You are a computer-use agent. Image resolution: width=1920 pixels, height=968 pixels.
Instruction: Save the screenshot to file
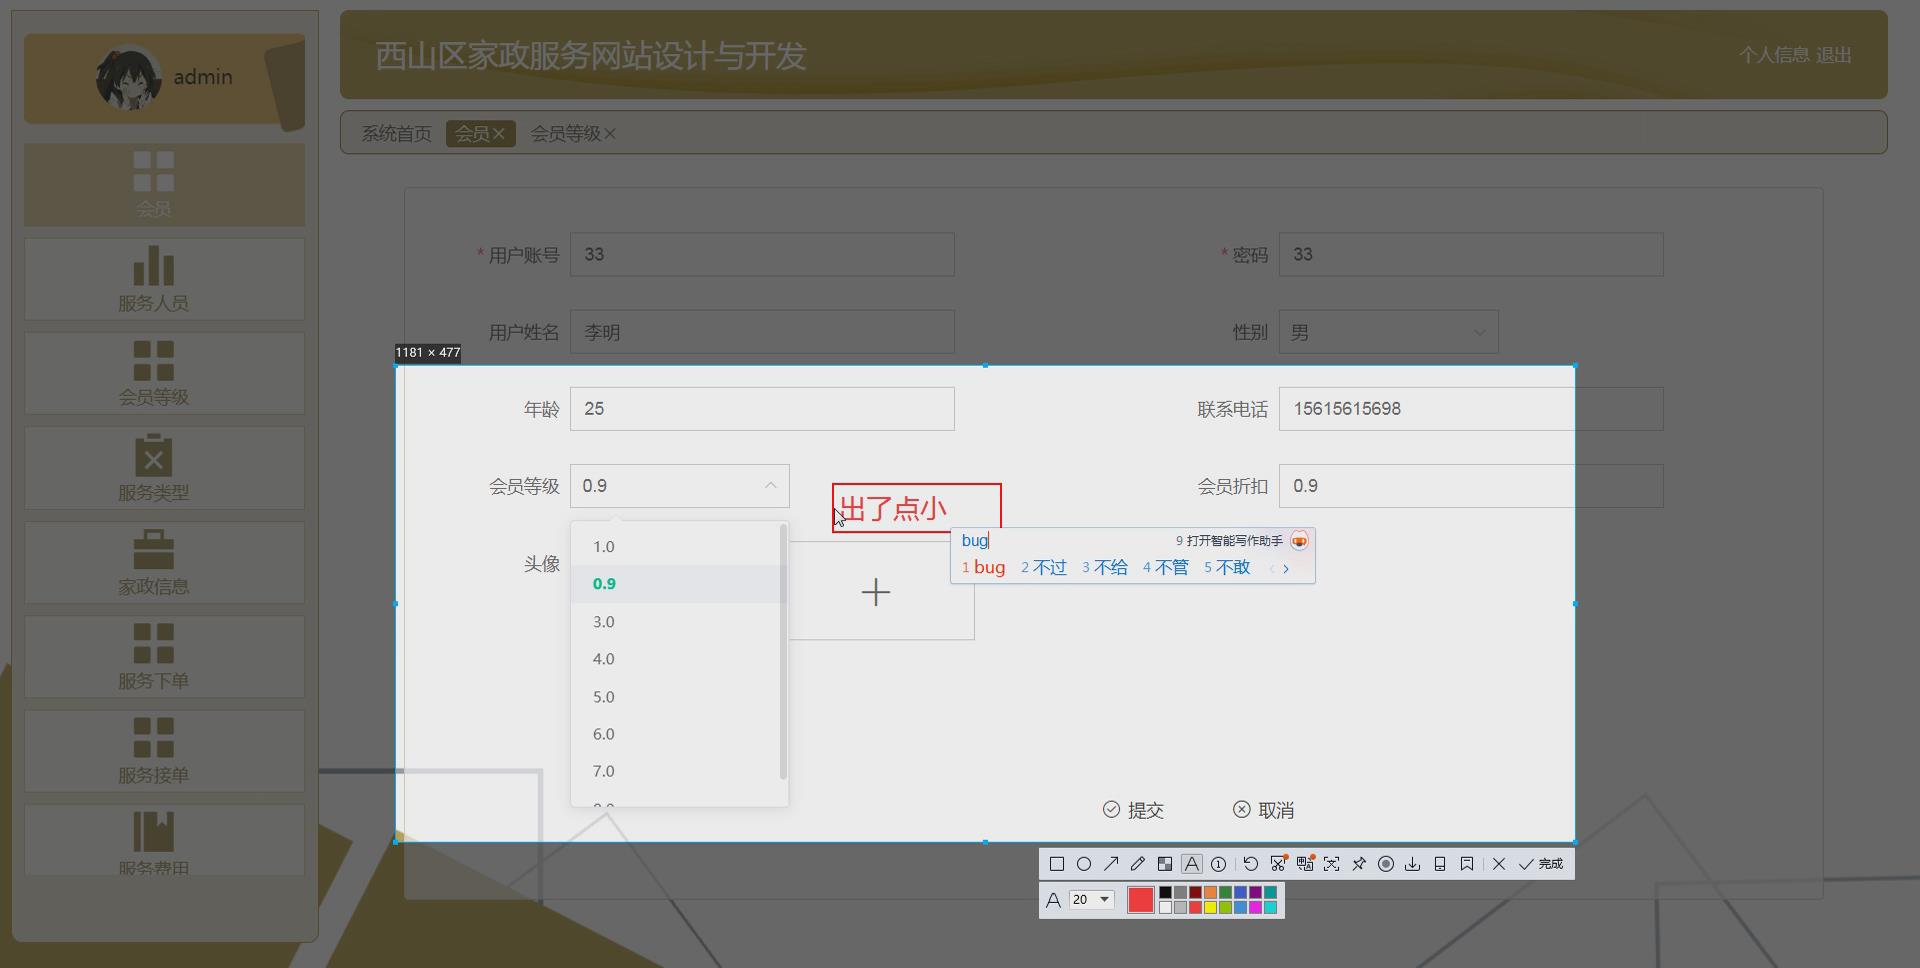pos(1413,864)
